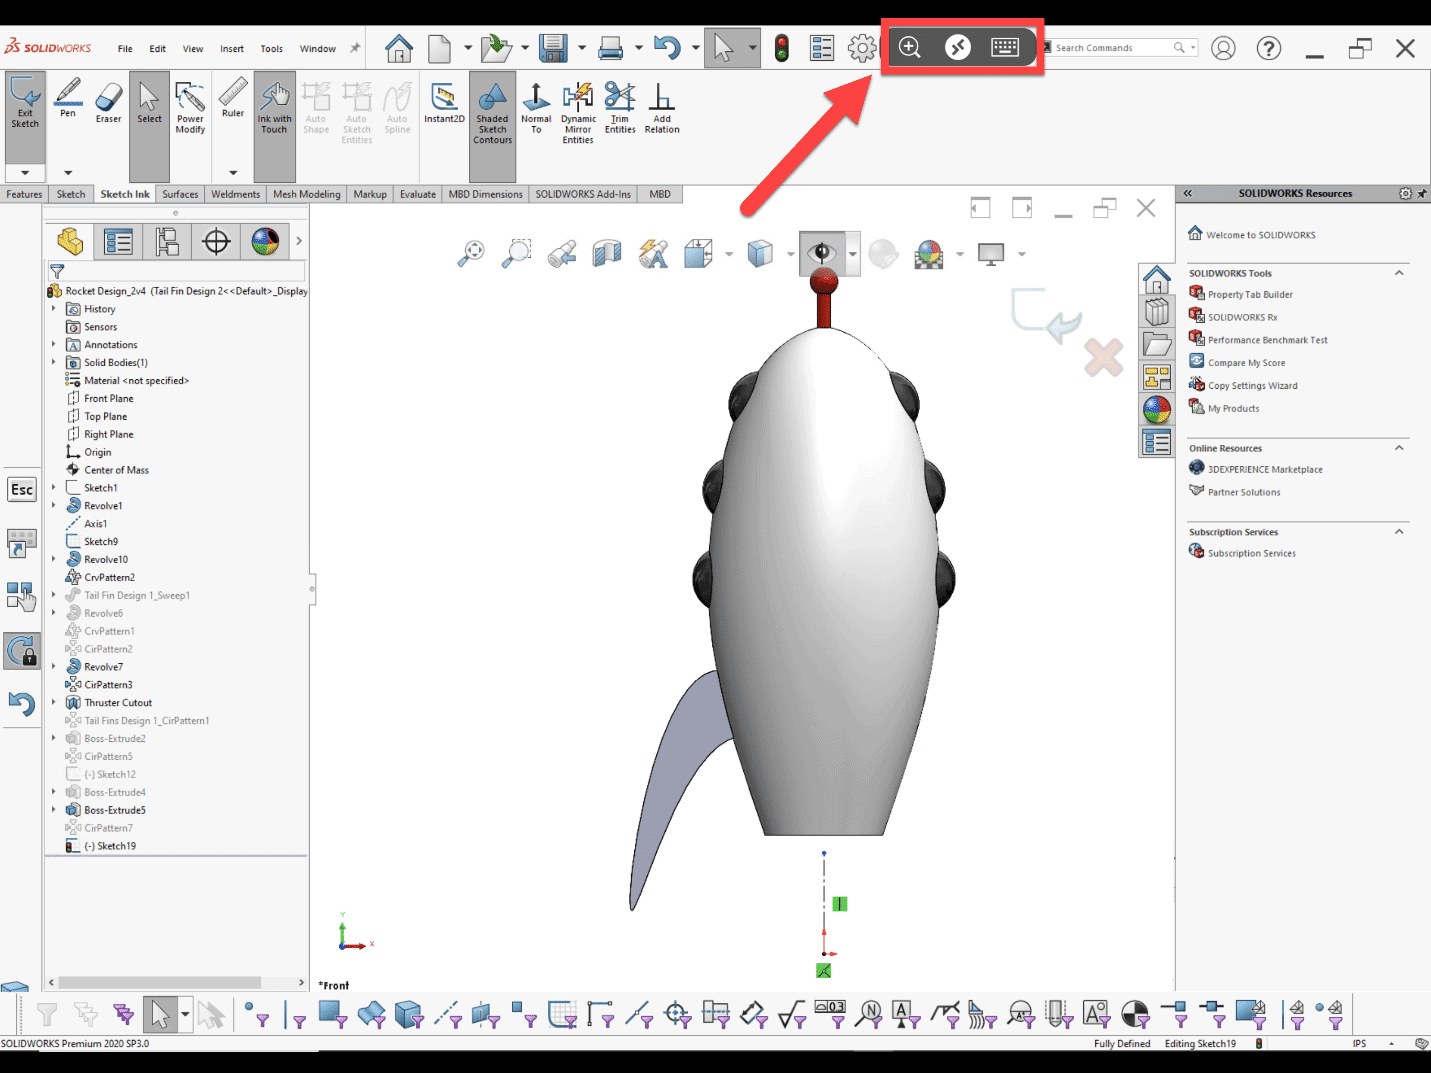
Task: Open dropdown arrow under Ruler
Action: (x=233, y=173)
